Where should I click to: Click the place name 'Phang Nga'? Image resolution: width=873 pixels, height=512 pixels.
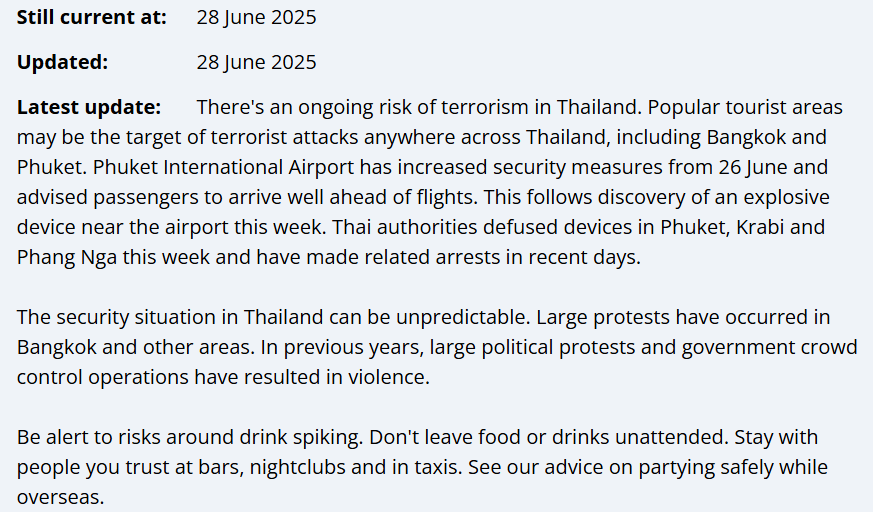[x=67, y=258]
